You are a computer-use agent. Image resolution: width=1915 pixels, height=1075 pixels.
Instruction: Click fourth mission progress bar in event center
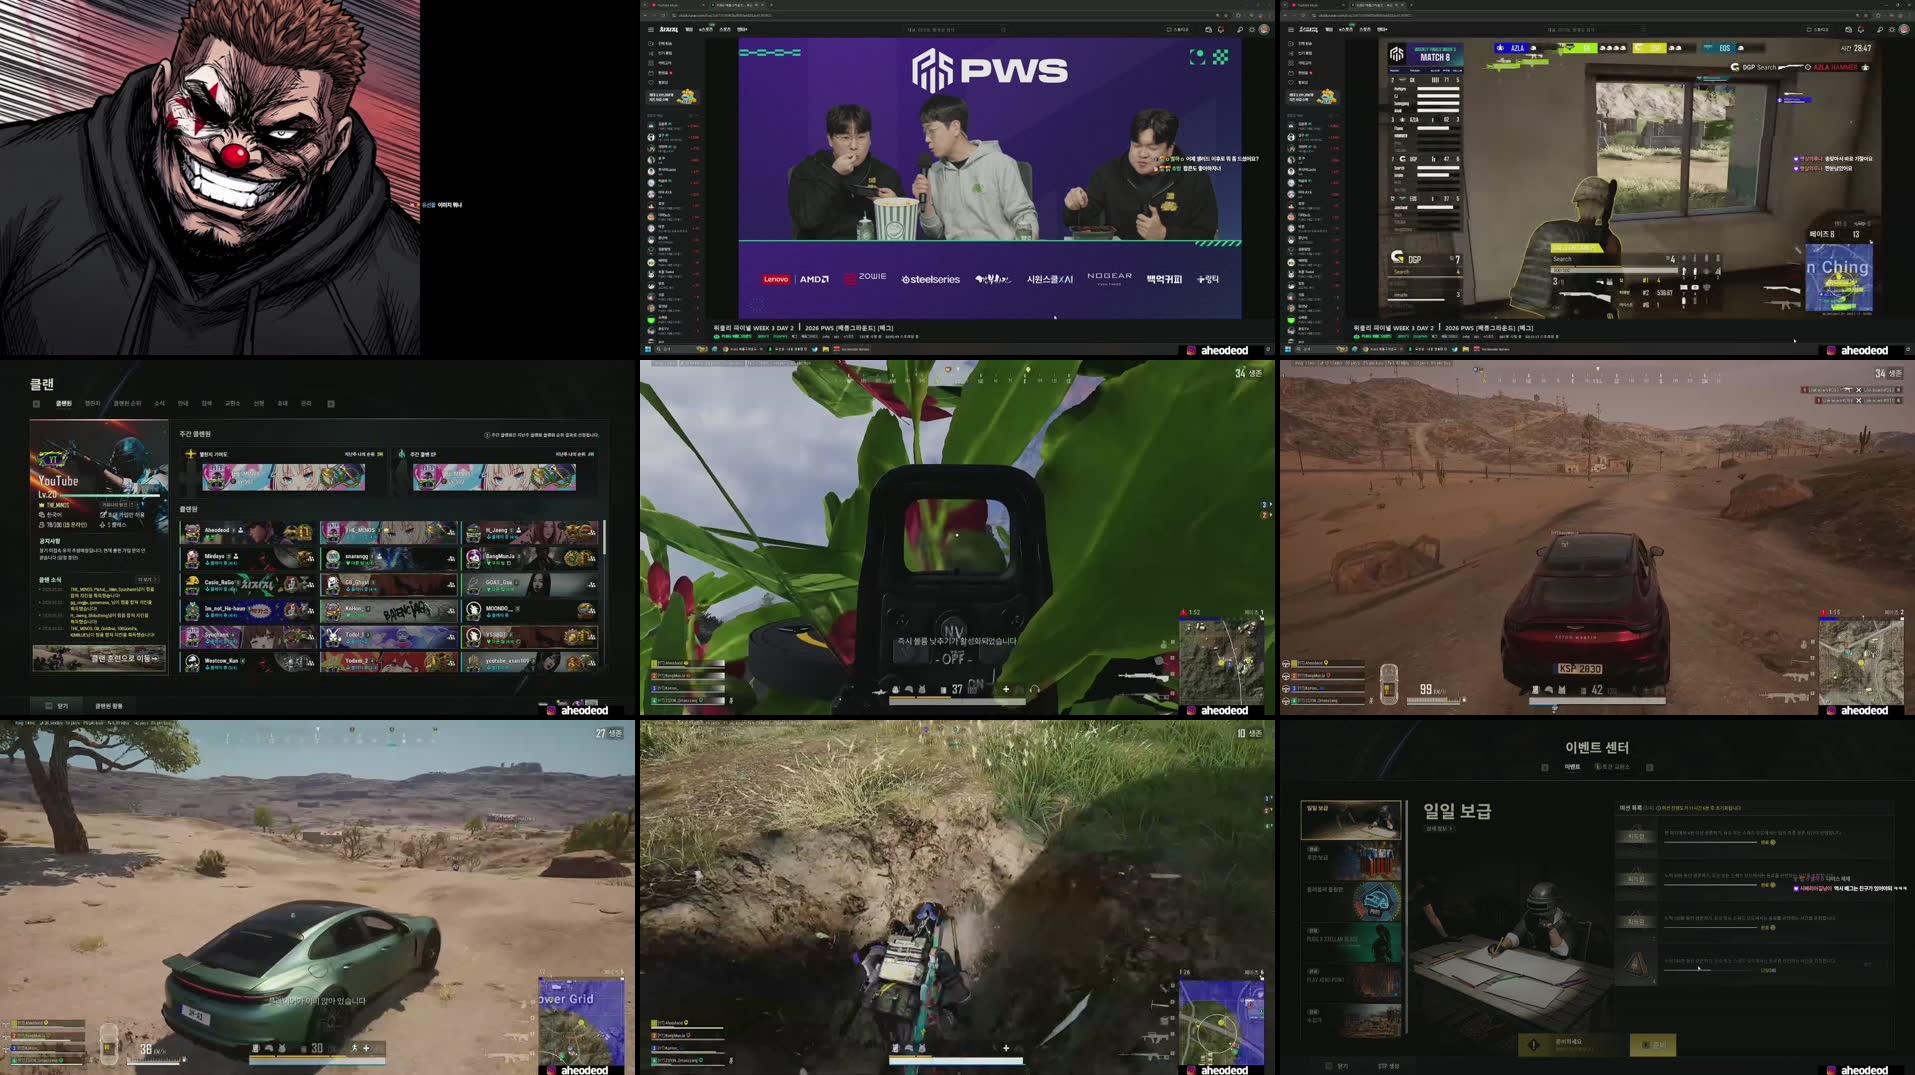click(x=1711, y=969)
